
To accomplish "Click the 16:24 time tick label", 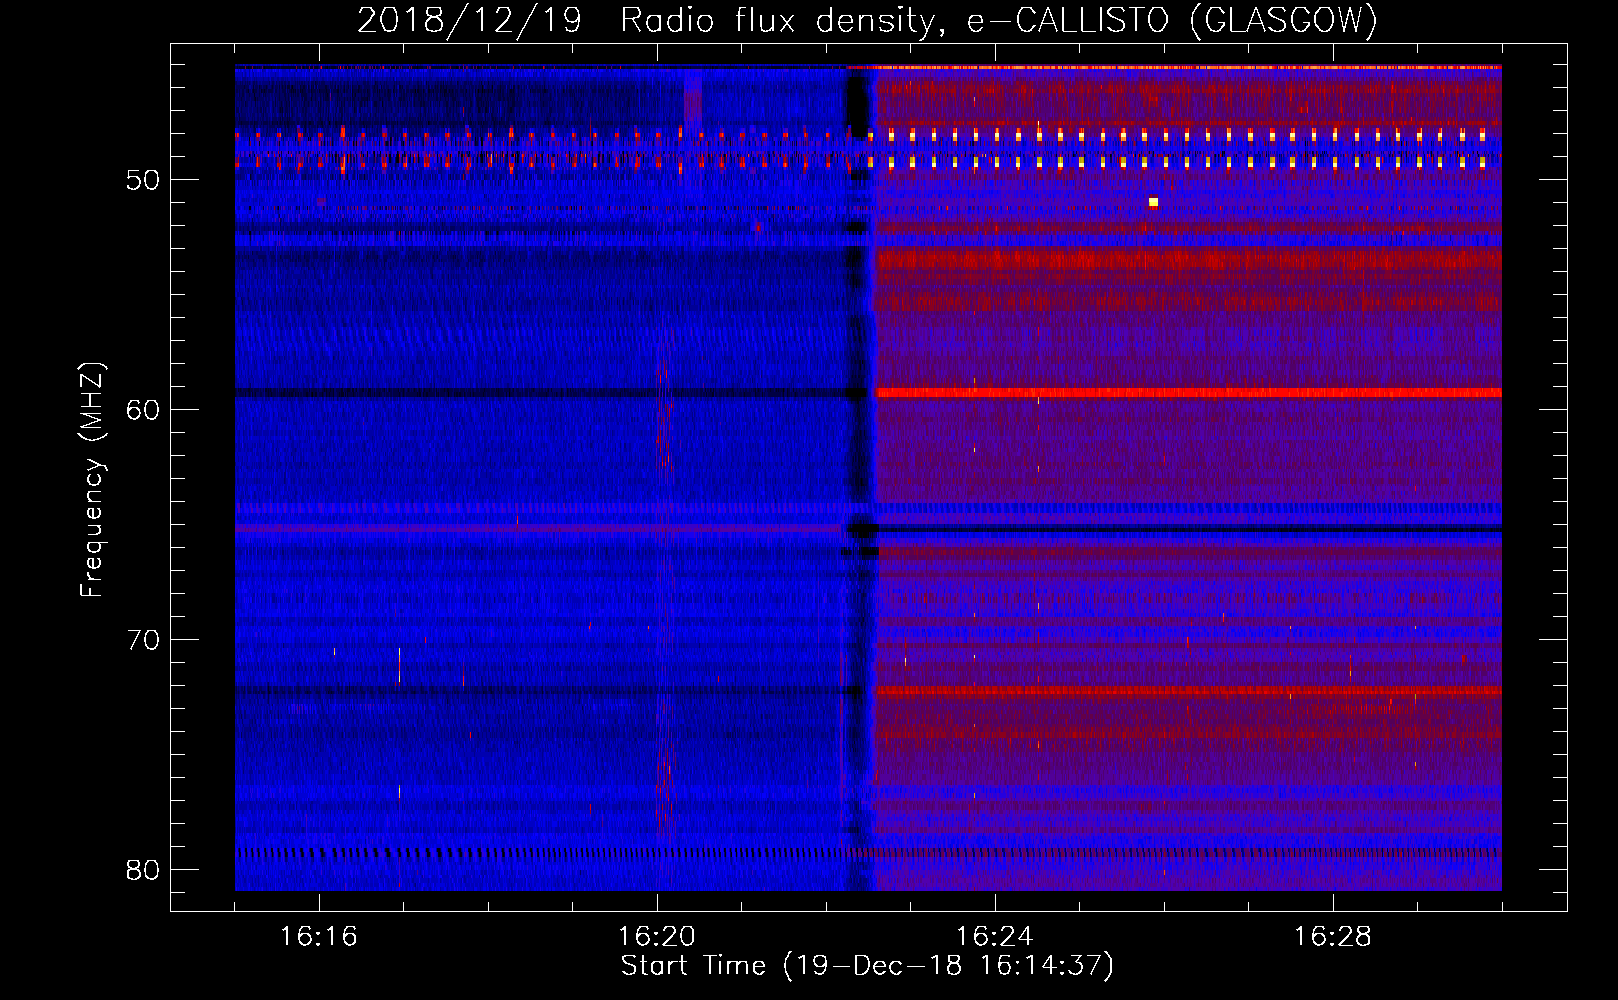I will (x=995, y=937).
